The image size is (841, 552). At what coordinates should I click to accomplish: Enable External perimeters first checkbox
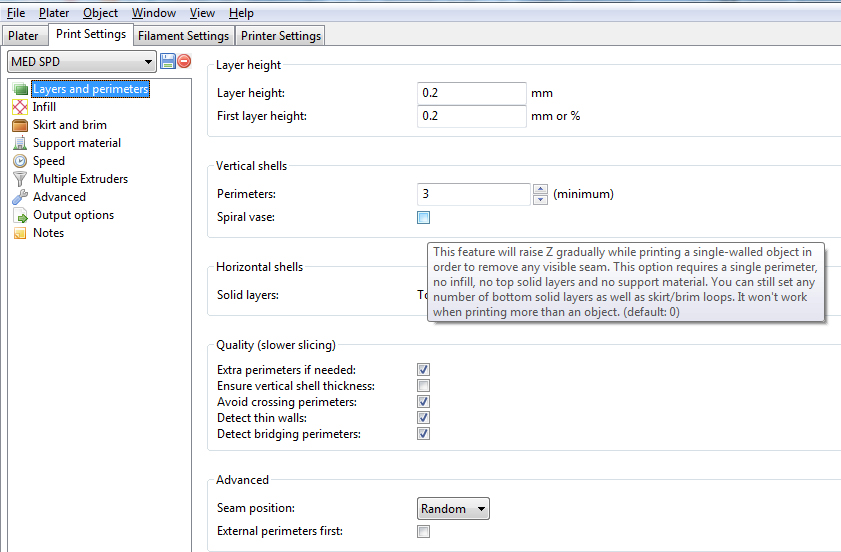click(424, 532)
